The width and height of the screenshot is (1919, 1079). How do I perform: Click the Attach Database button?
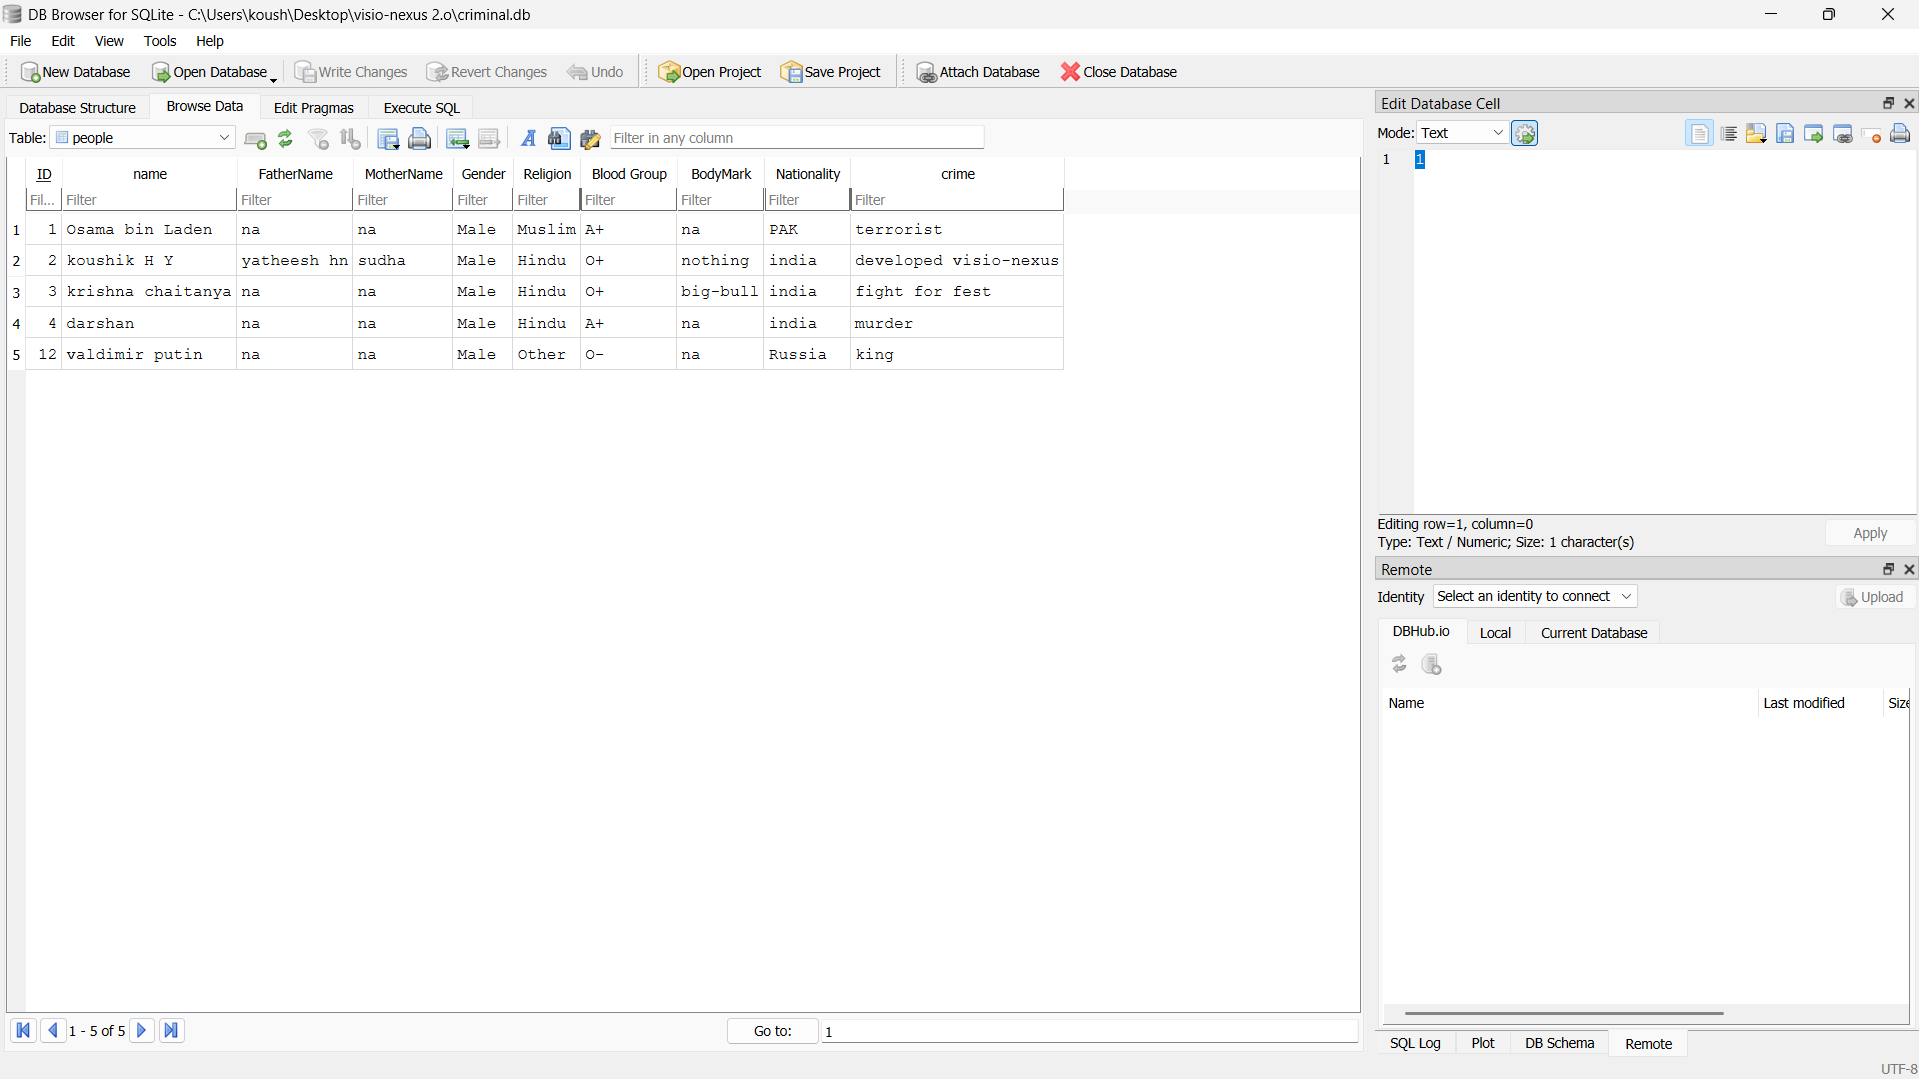click(978, 72)
